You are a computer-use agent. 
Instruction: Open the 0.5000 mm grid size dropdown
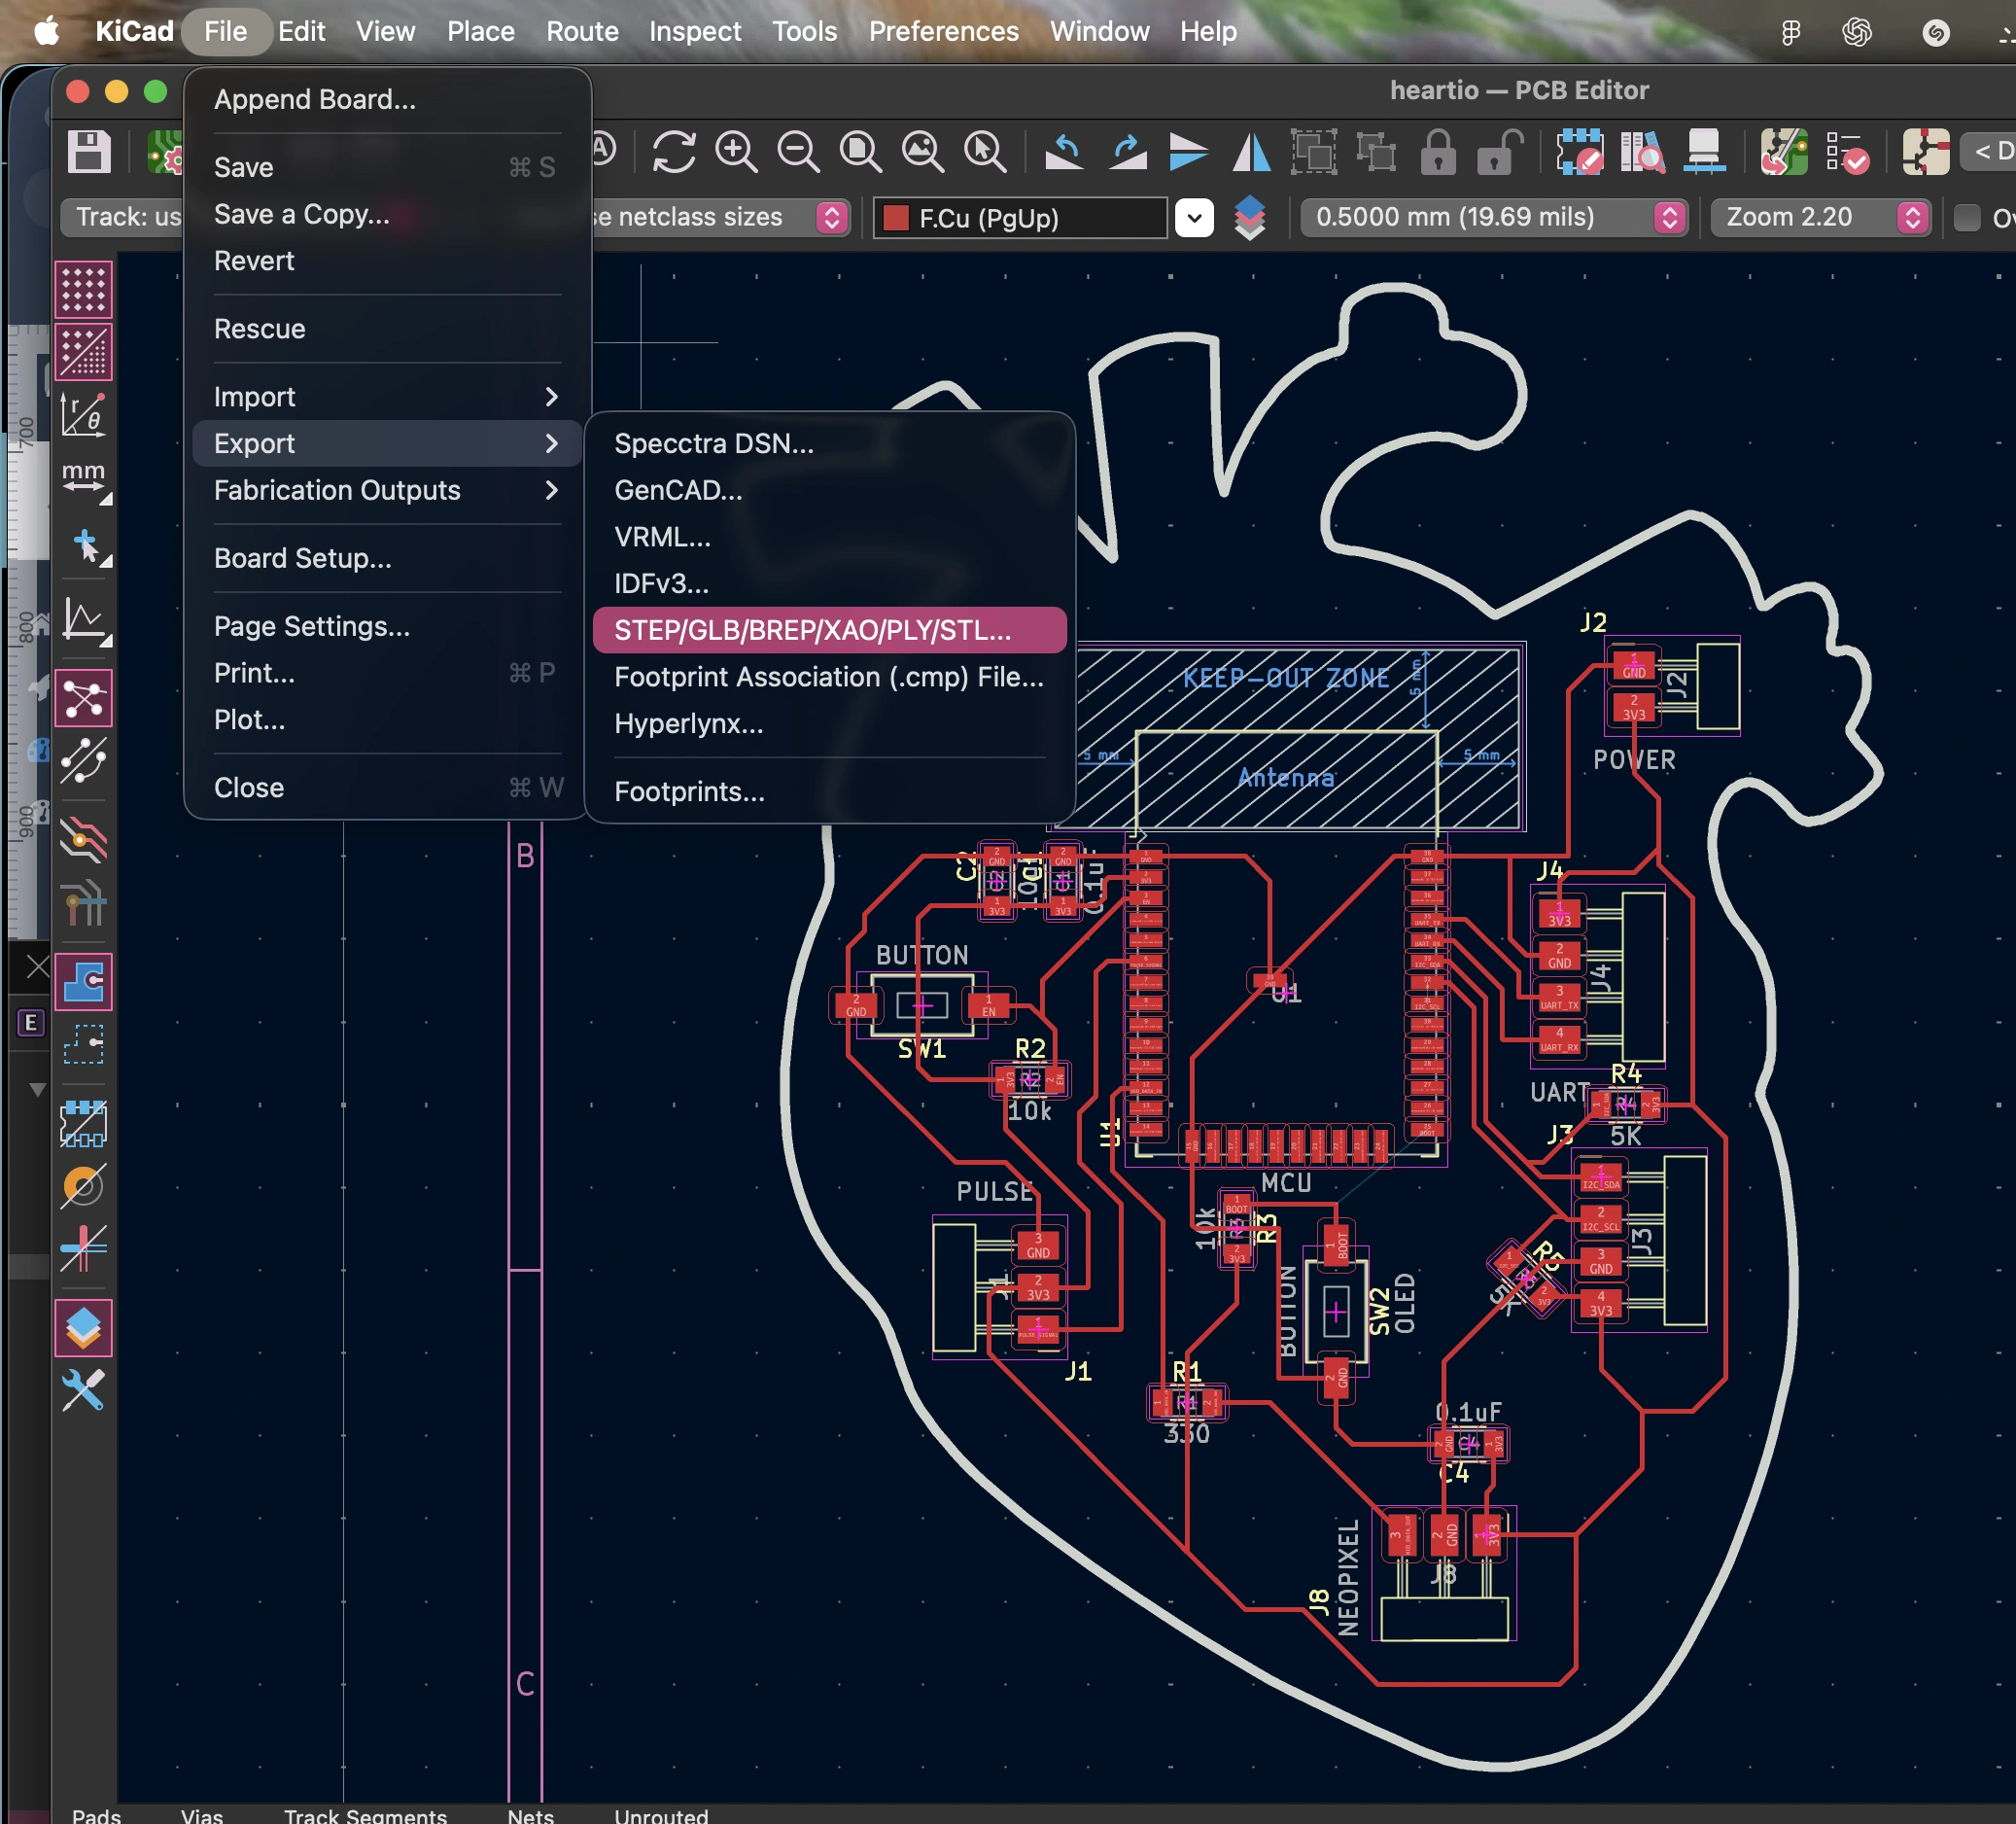1494,217
